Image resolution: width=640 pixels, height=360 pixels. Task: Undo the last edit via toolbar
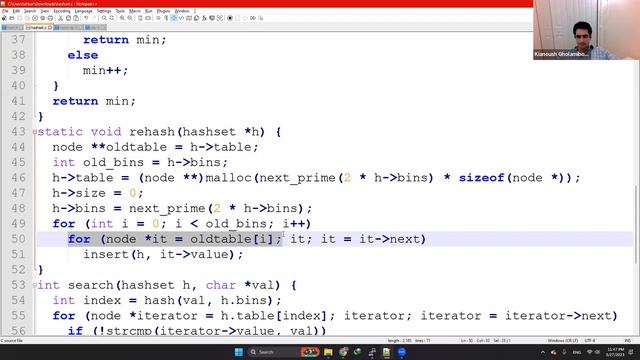coord(86,18)
